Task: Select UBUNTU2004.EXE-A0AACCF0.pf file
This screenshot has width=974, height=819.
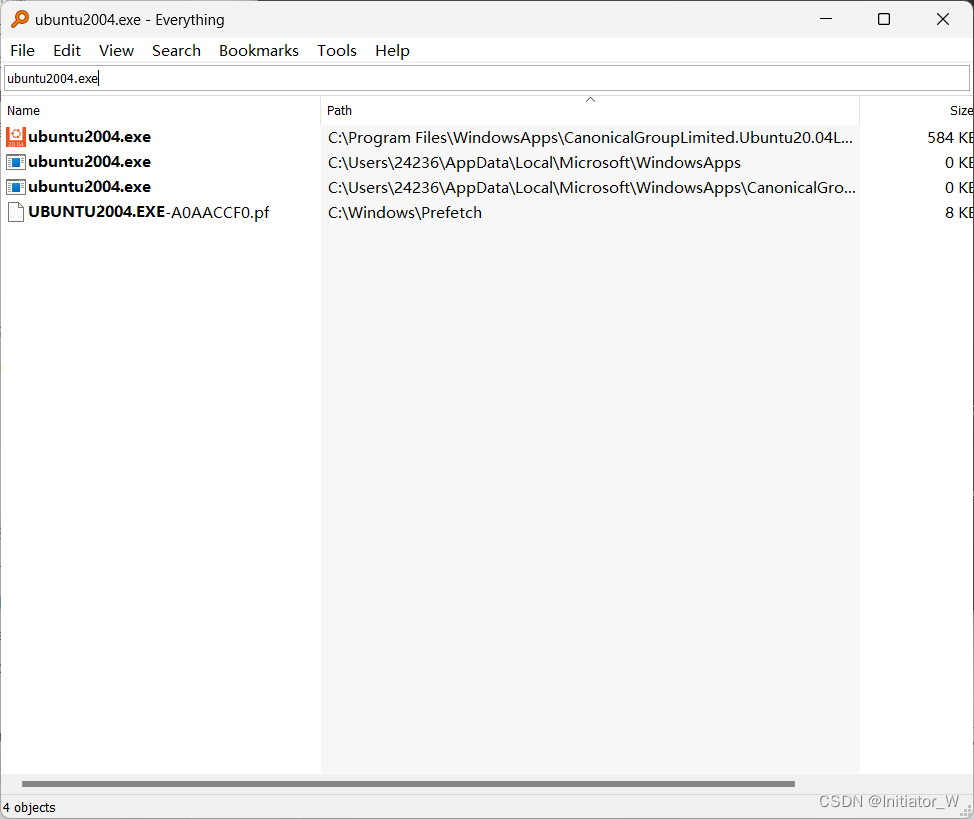Action: [148, 213]
